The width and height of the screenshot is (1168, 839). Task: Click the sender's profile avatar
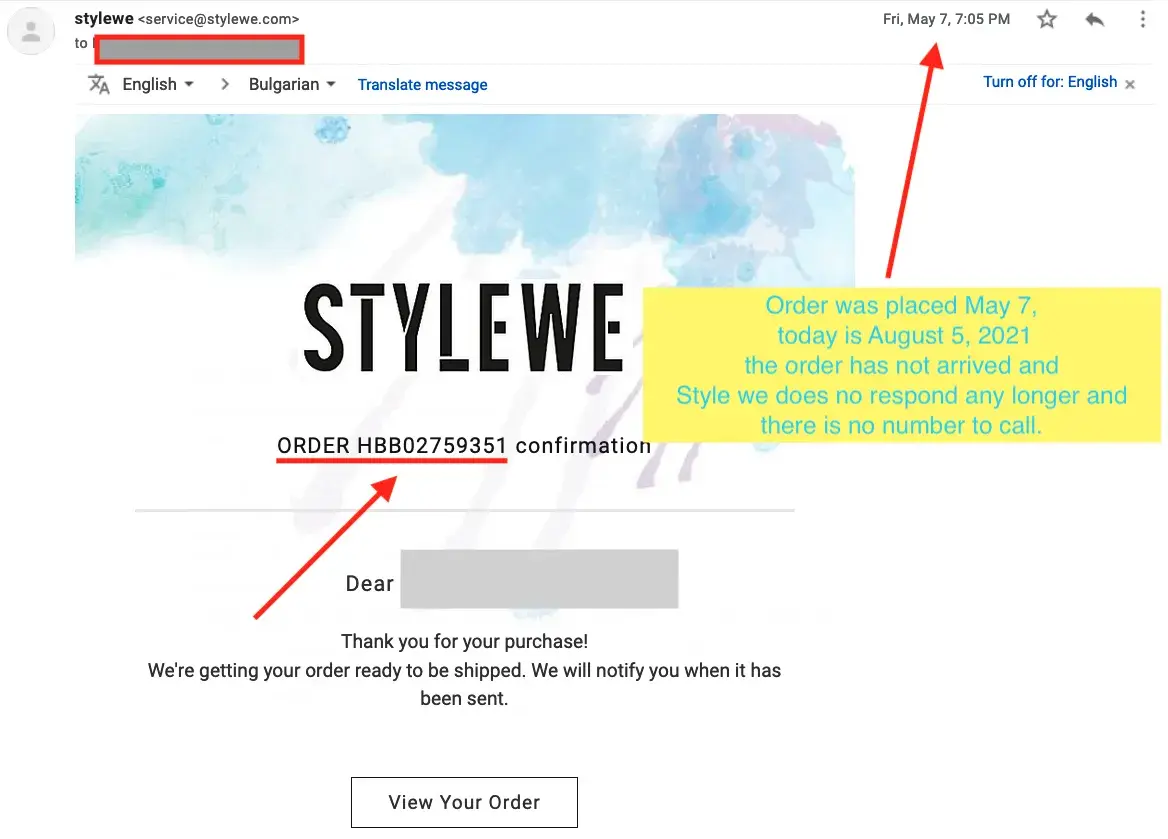(x=31, y=31)
